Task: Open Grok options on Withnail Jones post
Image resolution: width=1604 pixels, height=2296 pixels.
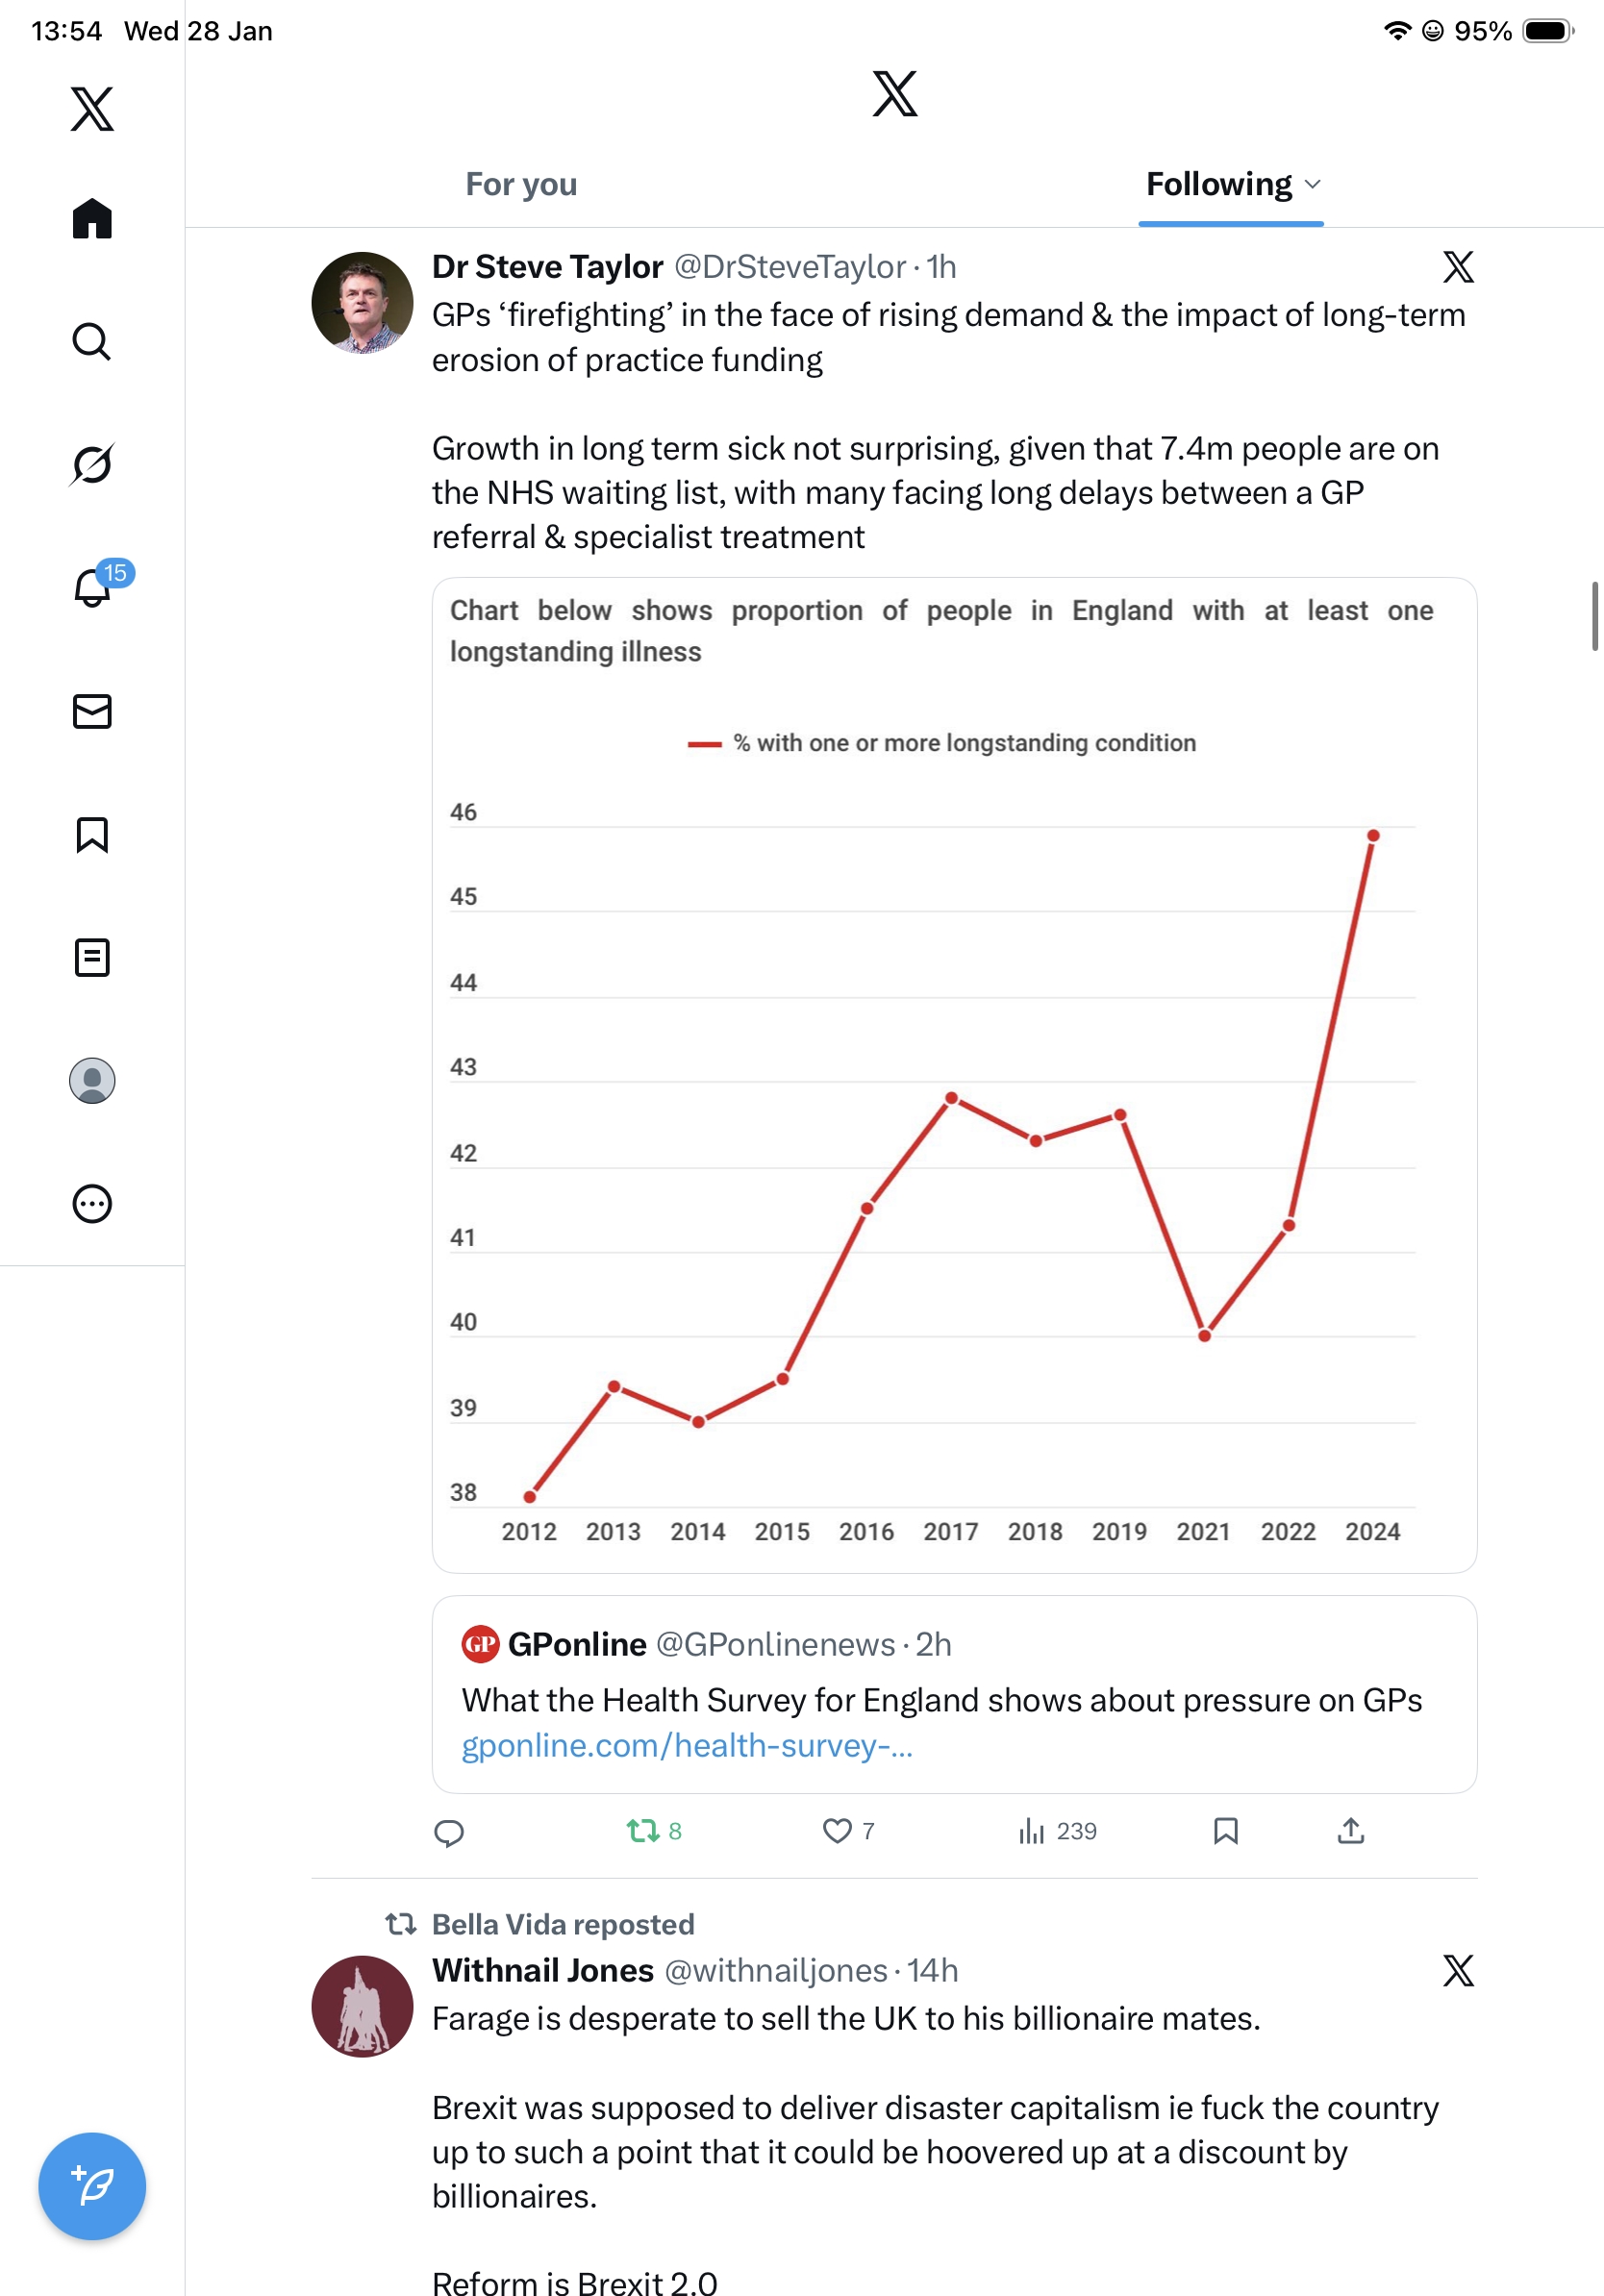Action: [x=1458, y=1970]
